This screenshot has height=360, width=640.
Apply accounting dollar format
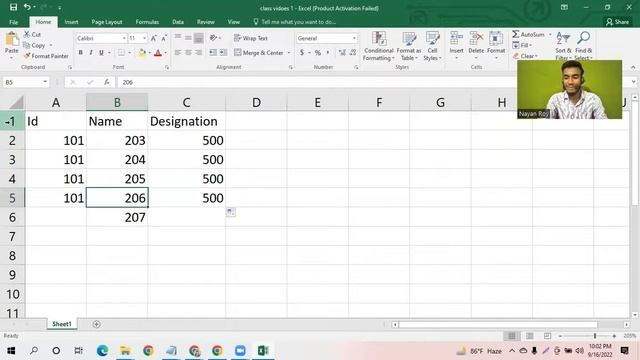[x=302, y=53]
